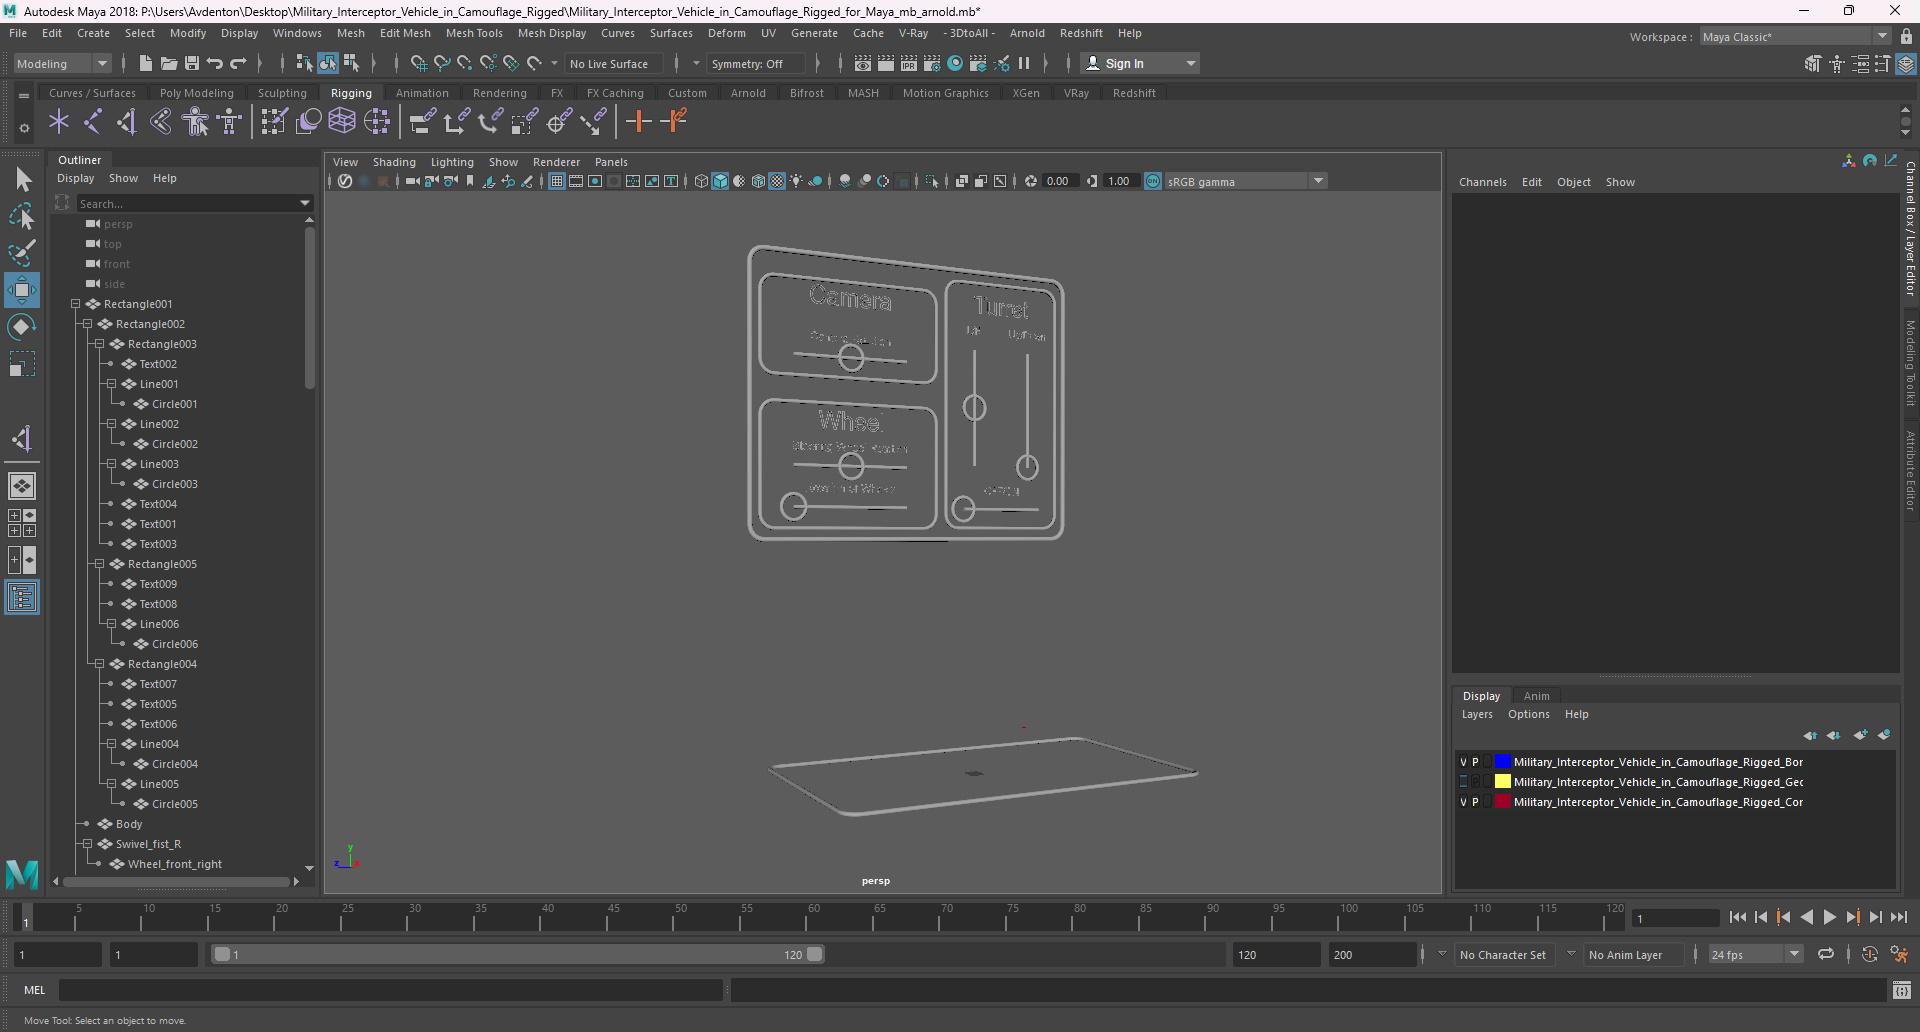
Task: Toggle Snap to grids
Action: point(419,63)
